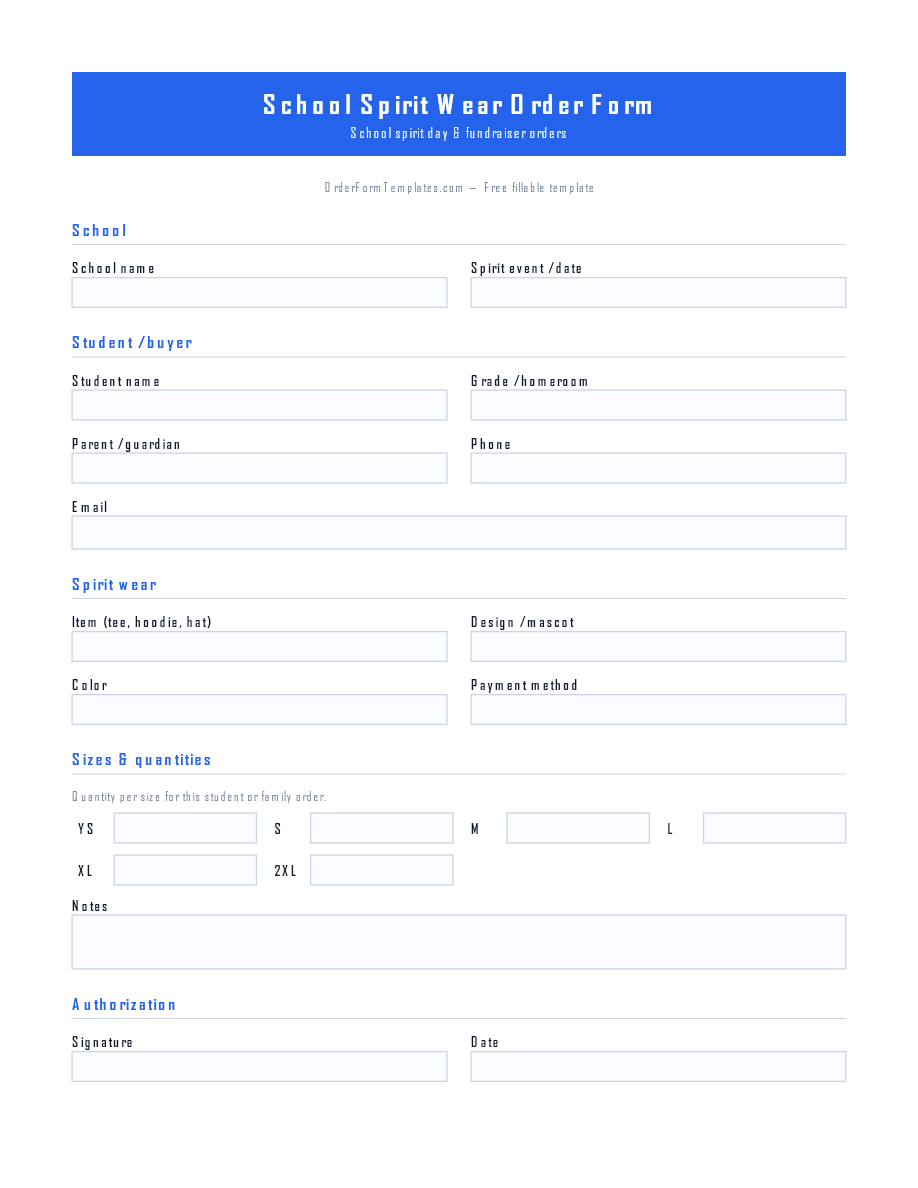The height and width of the screenshot is (1188, 918).
Task: Click the Item (tee, hoodie, hat) field
Action: 259,646
